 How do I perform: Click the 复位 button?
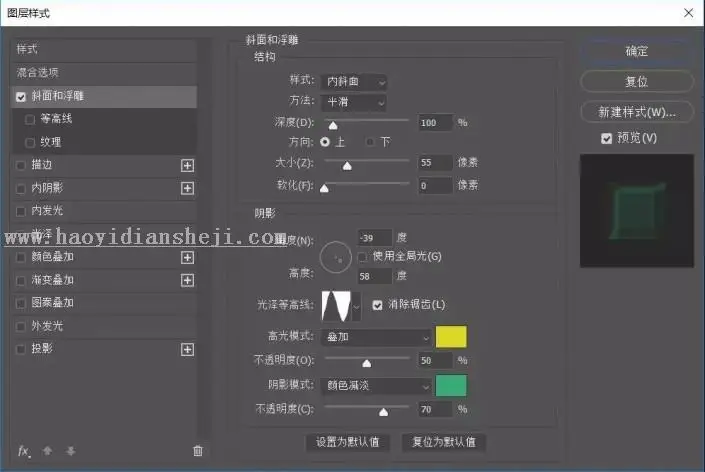[x=637, y=82]
